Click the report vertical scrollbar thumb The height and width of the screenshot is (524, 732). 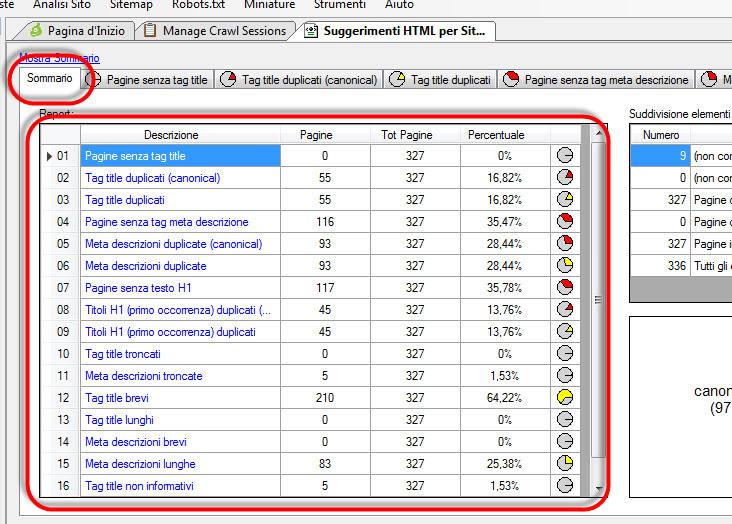click(598, 300)
